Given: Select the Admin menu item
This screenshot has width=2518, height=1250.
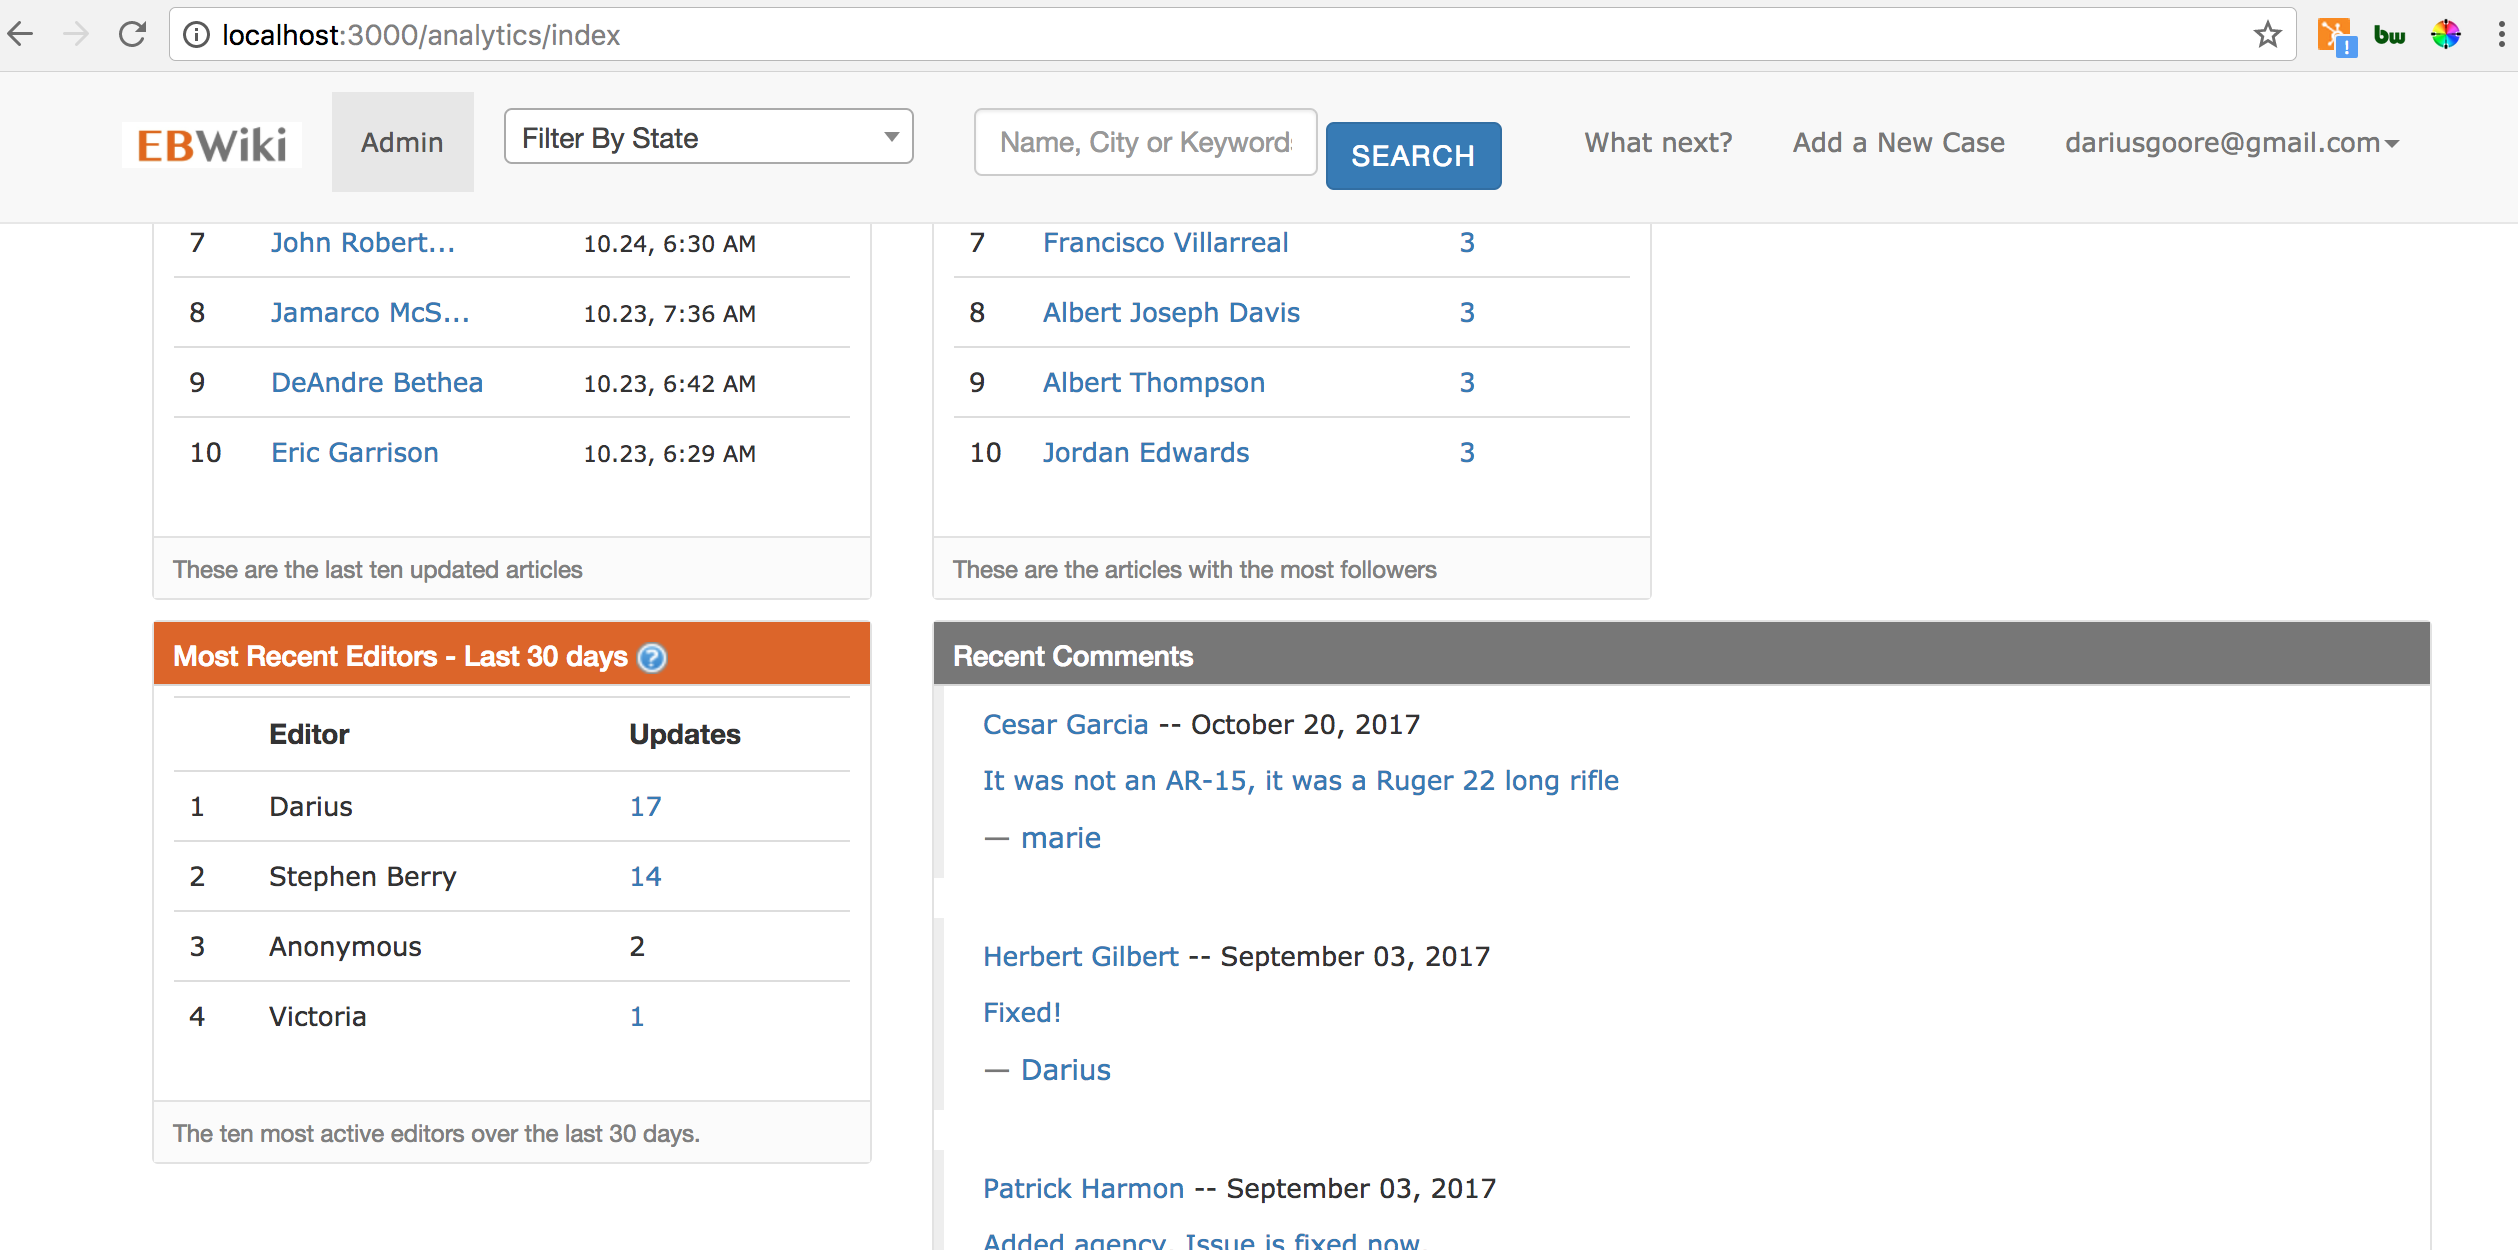Looking at the screenshot, I should pos(402,142).
